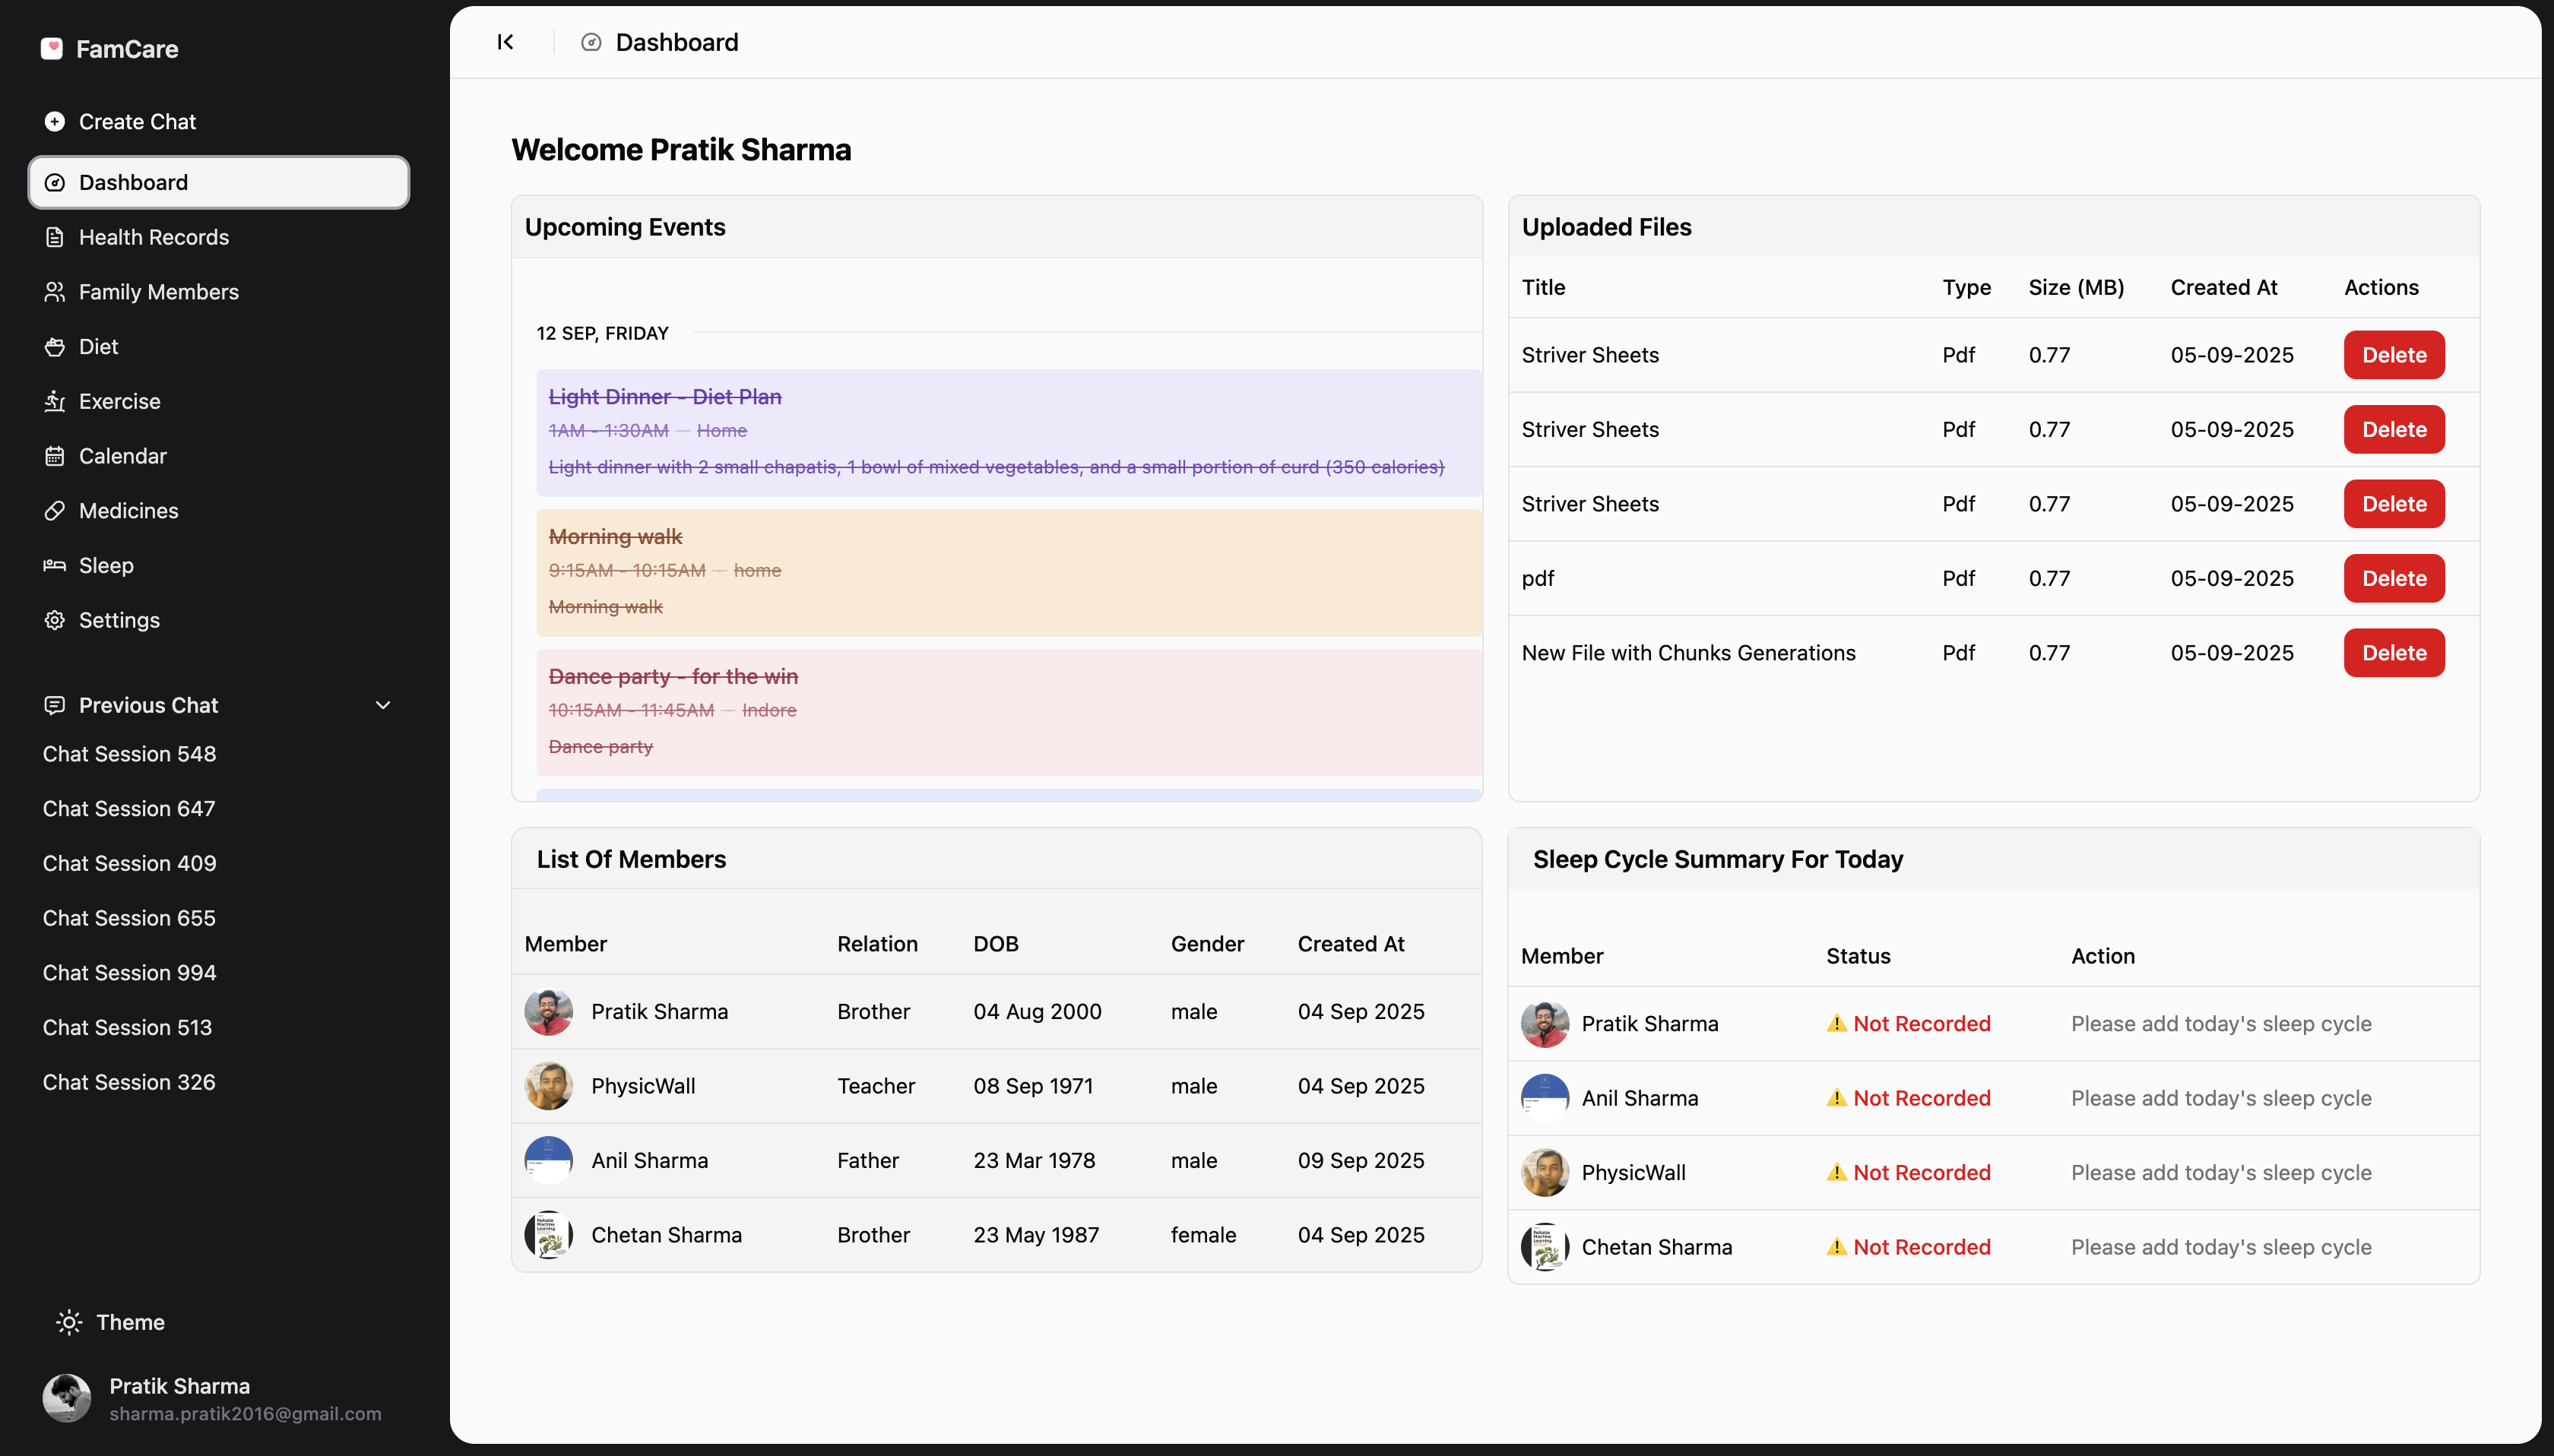The image size is (2554, 1456).
Task: Delete the file titled pdf
Action: [x=2393, y=578]
